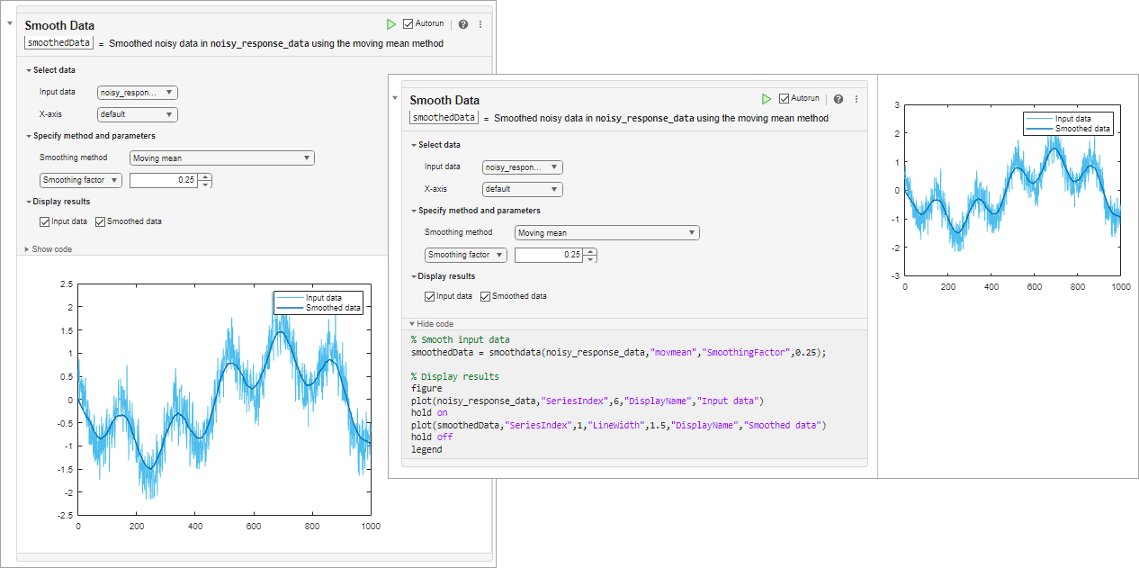Expand Show code section

pos(50,249)
